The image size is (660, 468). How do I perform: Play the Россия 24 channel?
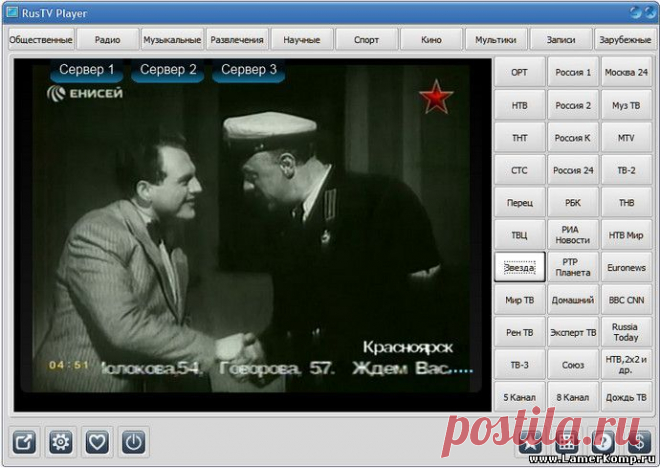(573, 170)
